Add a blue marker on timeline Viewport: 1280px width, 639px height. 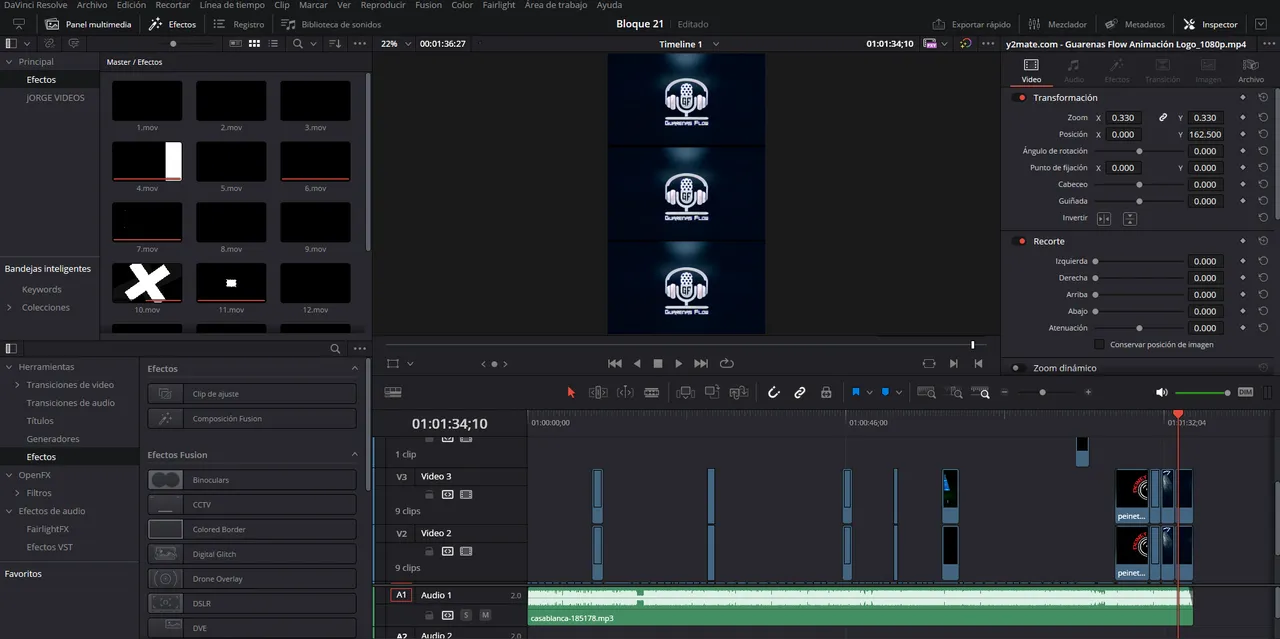(886, 393)
